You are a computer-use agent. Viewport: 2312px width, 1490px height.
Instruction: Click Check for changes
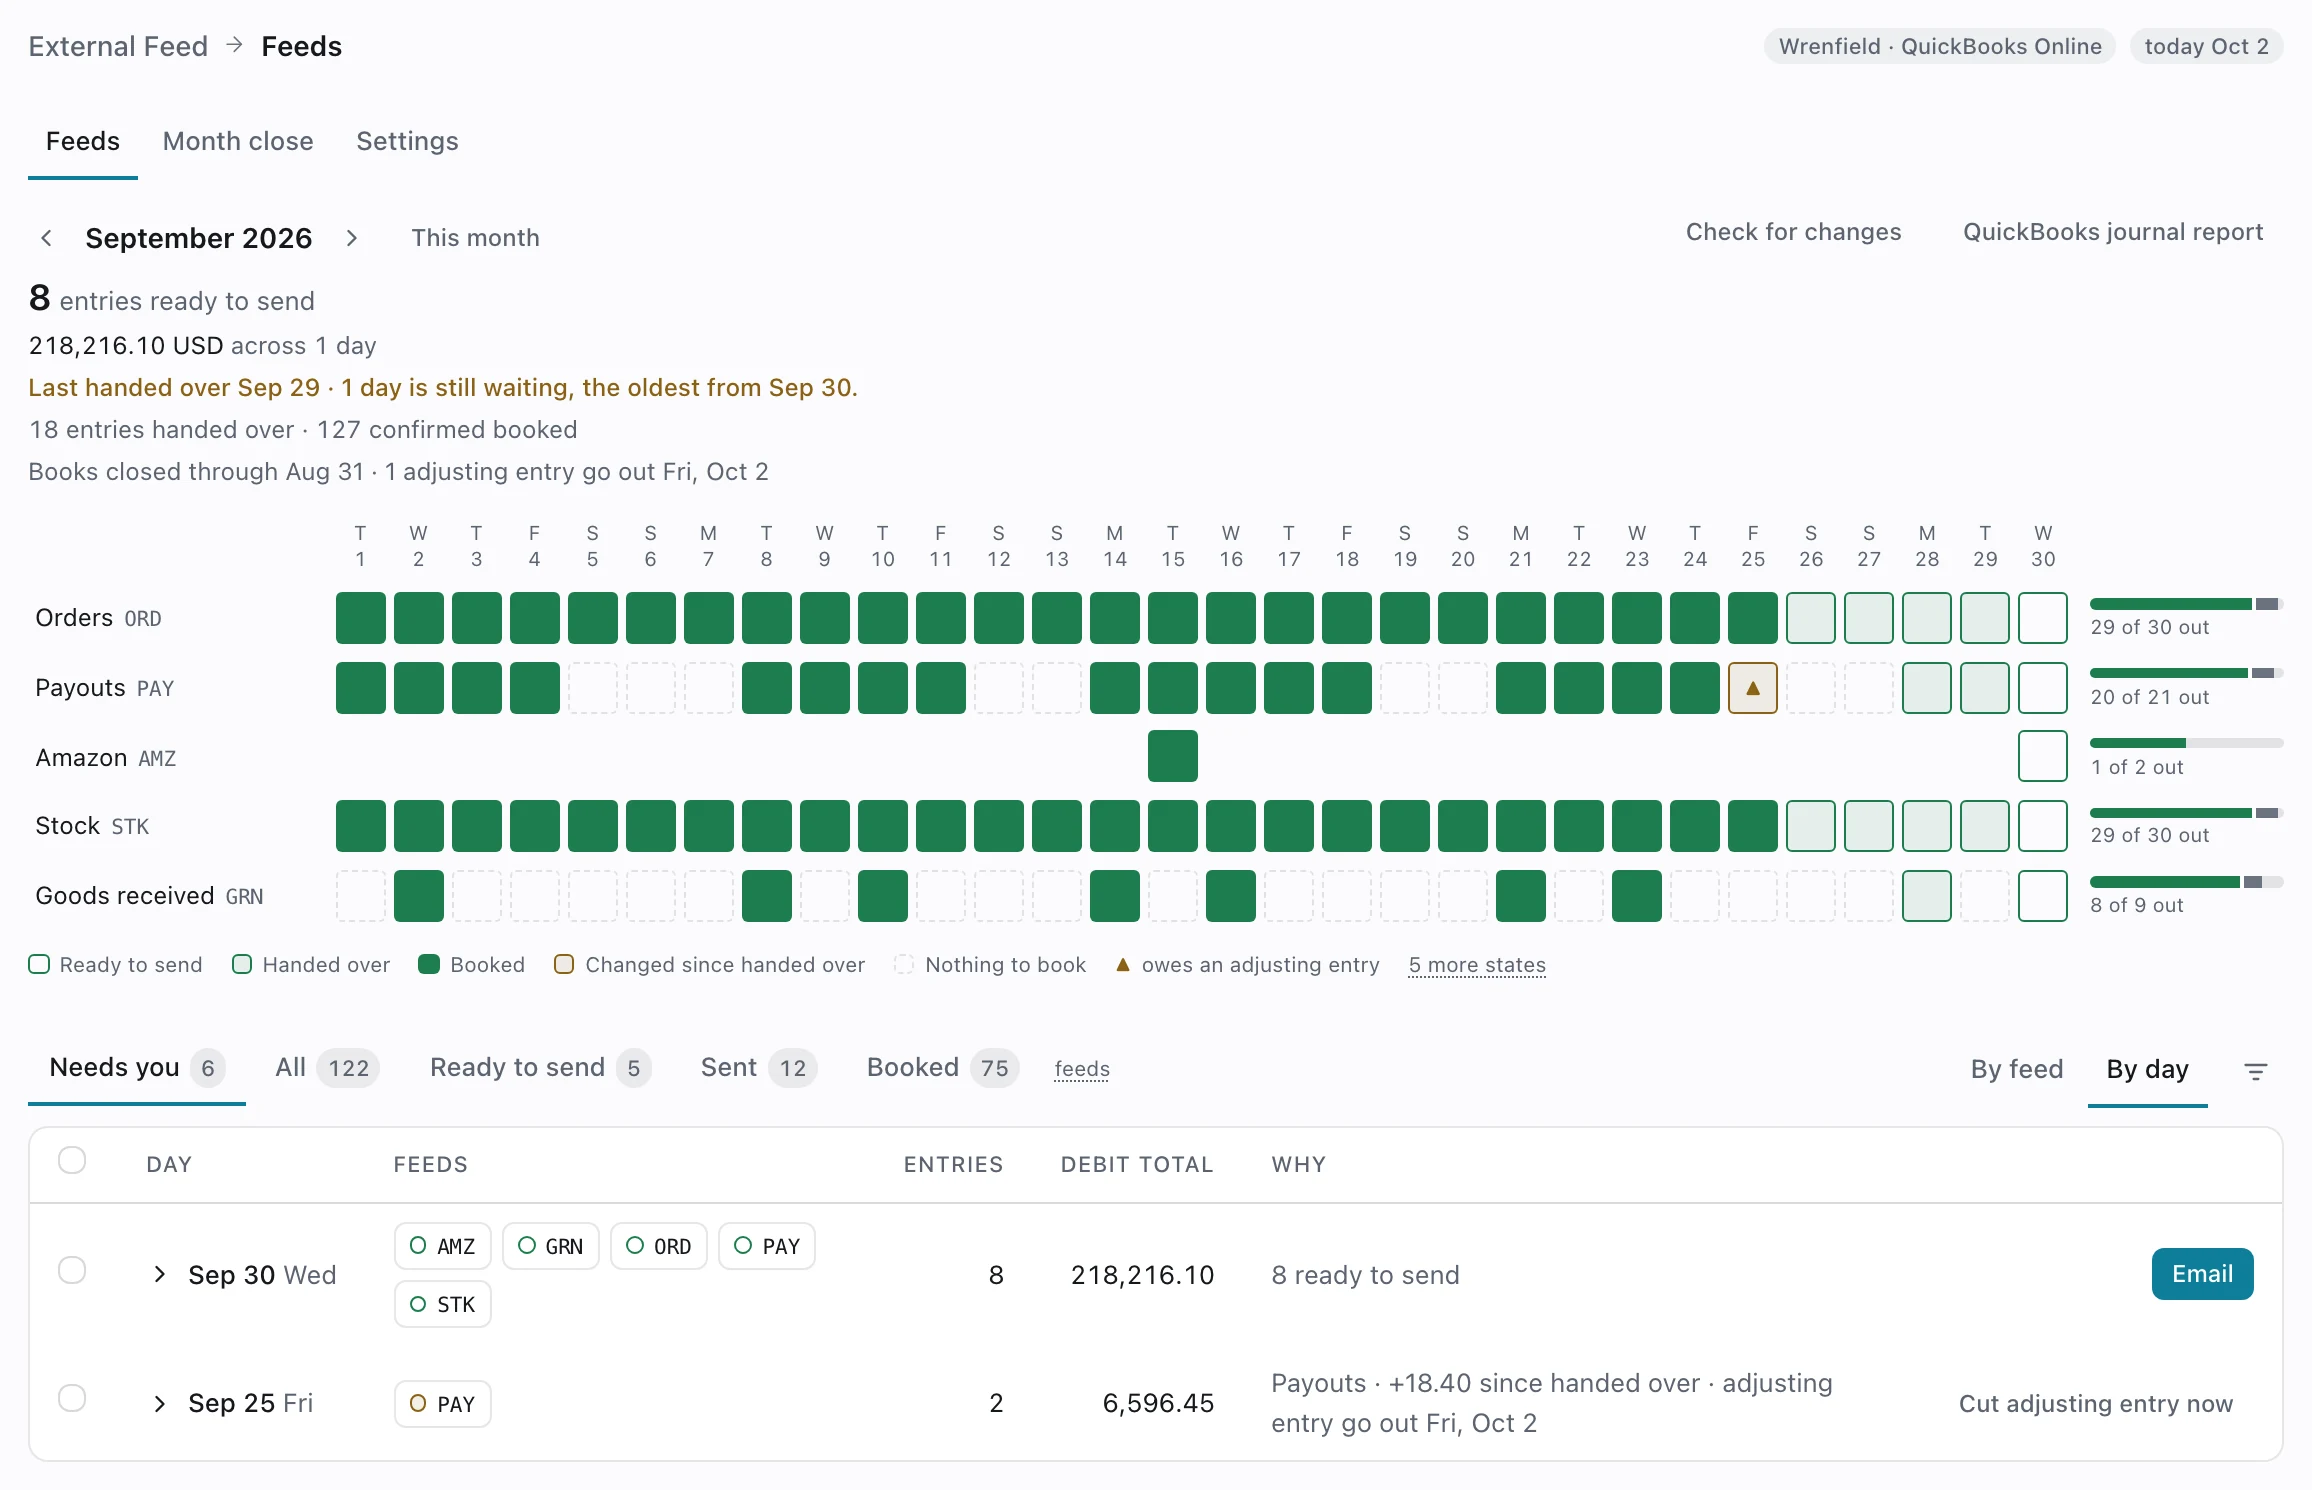[x=1793, y=232]
